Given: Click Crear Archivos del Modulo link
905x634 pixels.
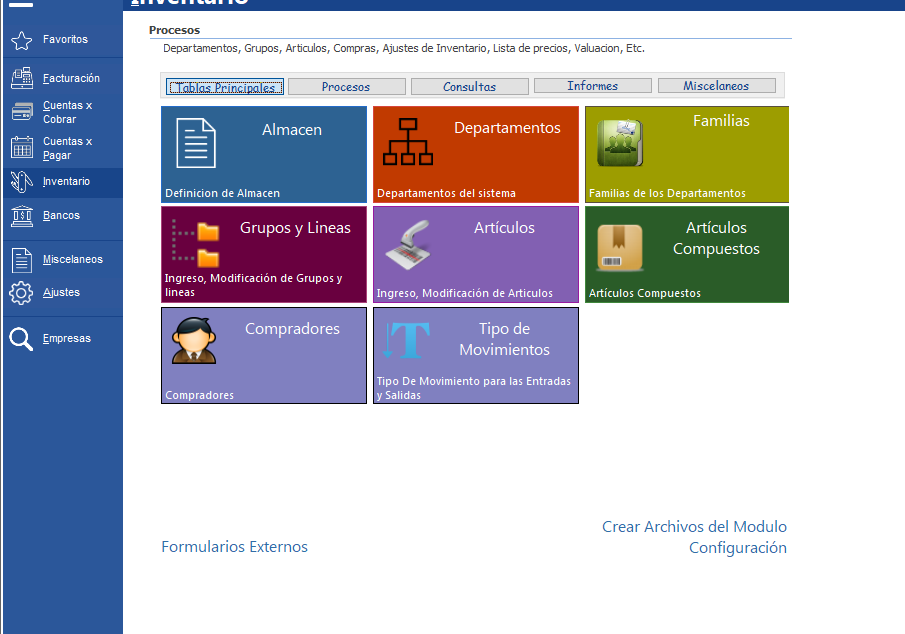Looking at the screenshot, I should click(x=694, y=527).
